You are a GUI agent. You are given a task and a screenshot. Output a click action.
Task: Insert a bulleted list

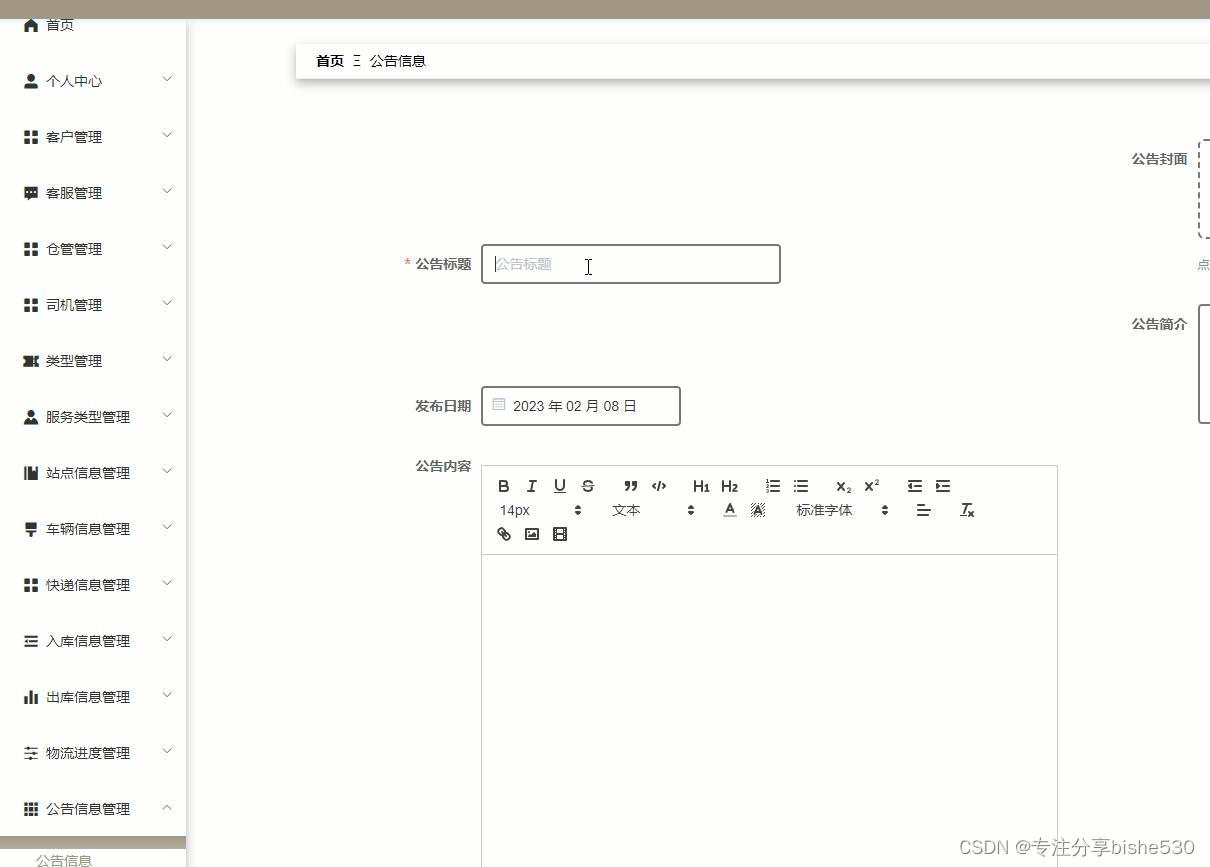tap(801, 486)
